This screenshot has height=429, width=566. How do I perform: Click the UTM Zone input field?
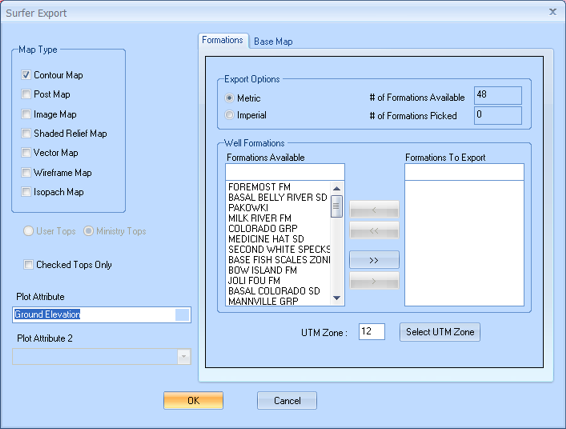372,331
